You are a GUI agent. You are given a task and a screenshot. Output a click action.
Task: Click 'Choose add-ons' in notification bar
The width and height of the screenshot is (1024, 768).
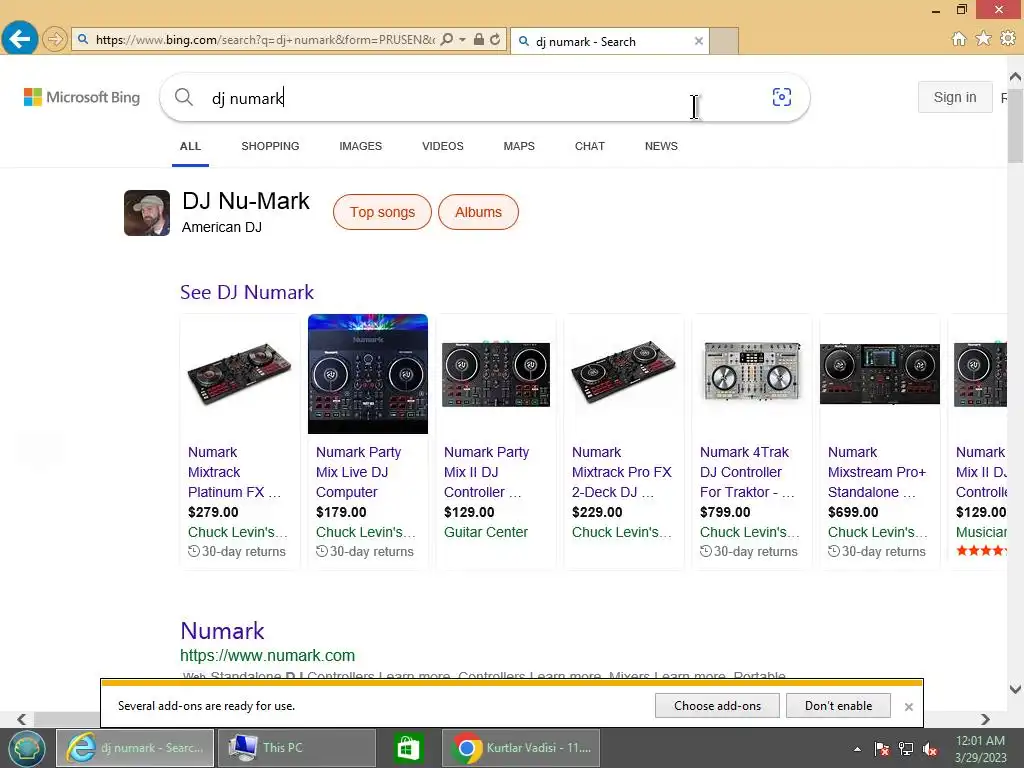click(717, 706)
